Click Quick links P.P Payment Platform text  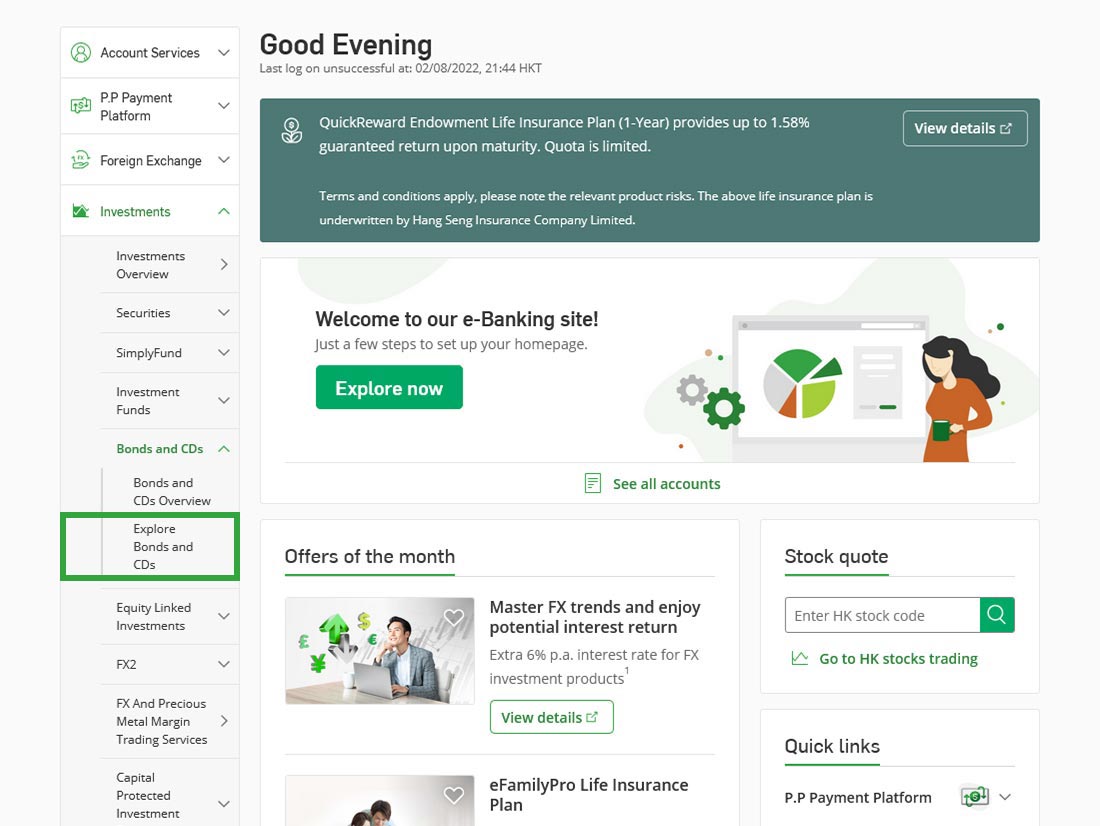coord(858,797)
